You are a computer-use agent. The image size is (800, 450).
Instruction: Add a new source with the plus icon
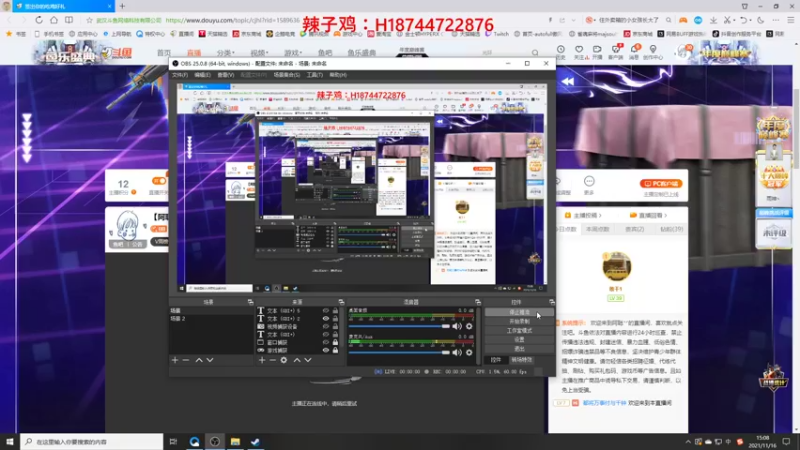pos(262,360)
